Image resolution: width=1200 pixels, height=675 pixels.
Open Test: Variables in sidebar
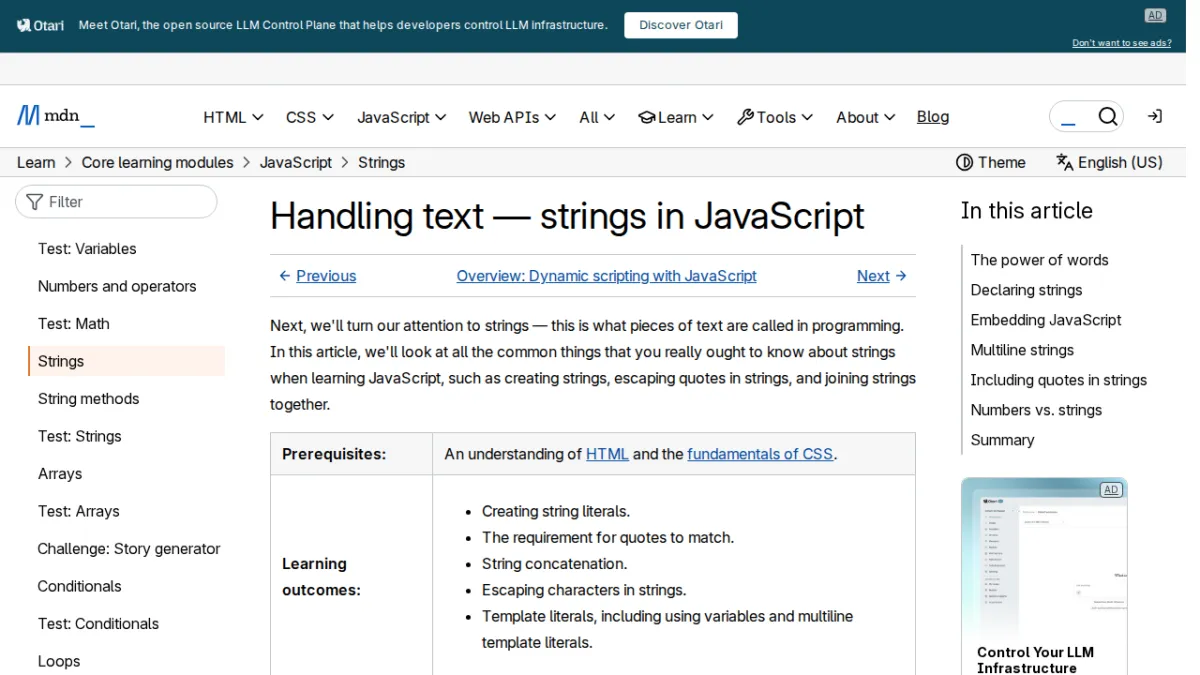87,249
